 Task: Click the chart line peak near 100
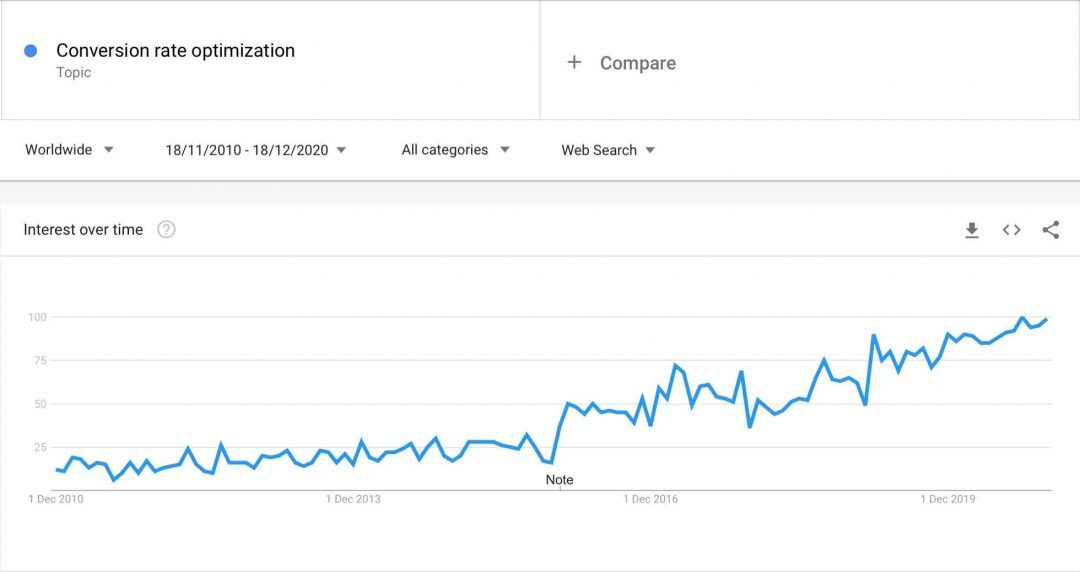coord(1022,318)
